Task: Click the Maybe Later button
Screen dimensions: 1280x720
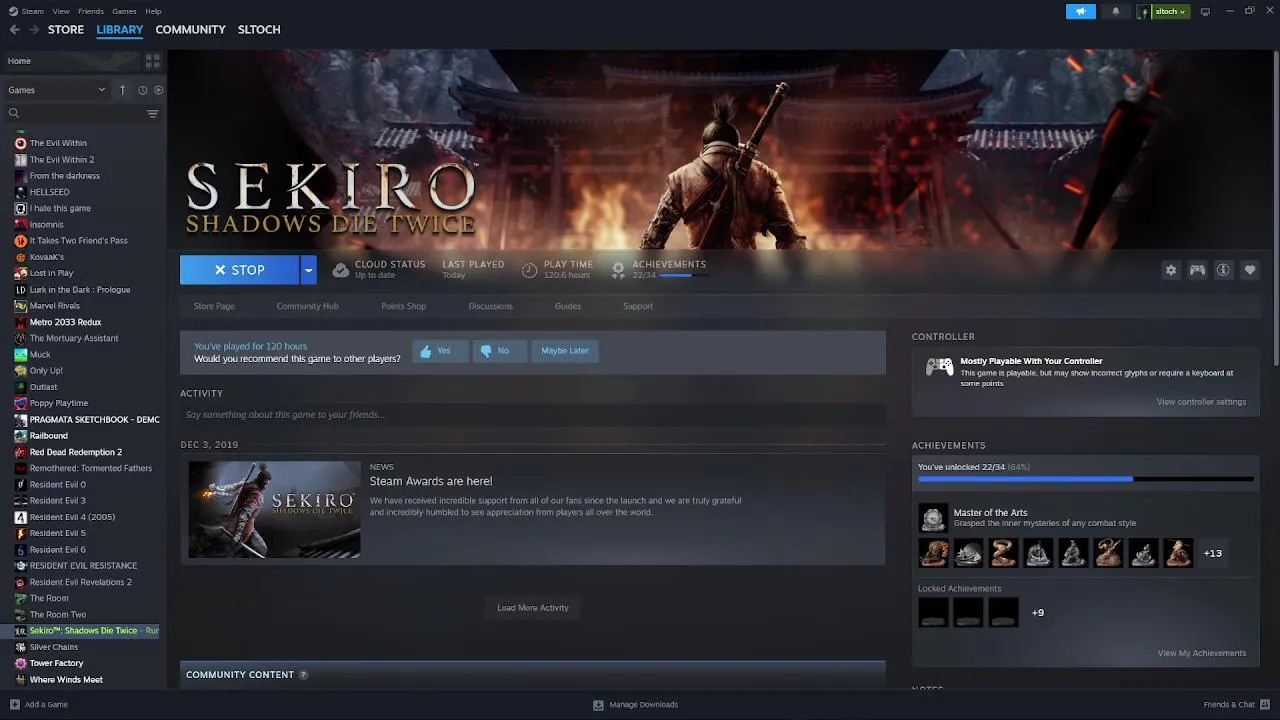Action: pyautogui.click(x=565, y=351)
